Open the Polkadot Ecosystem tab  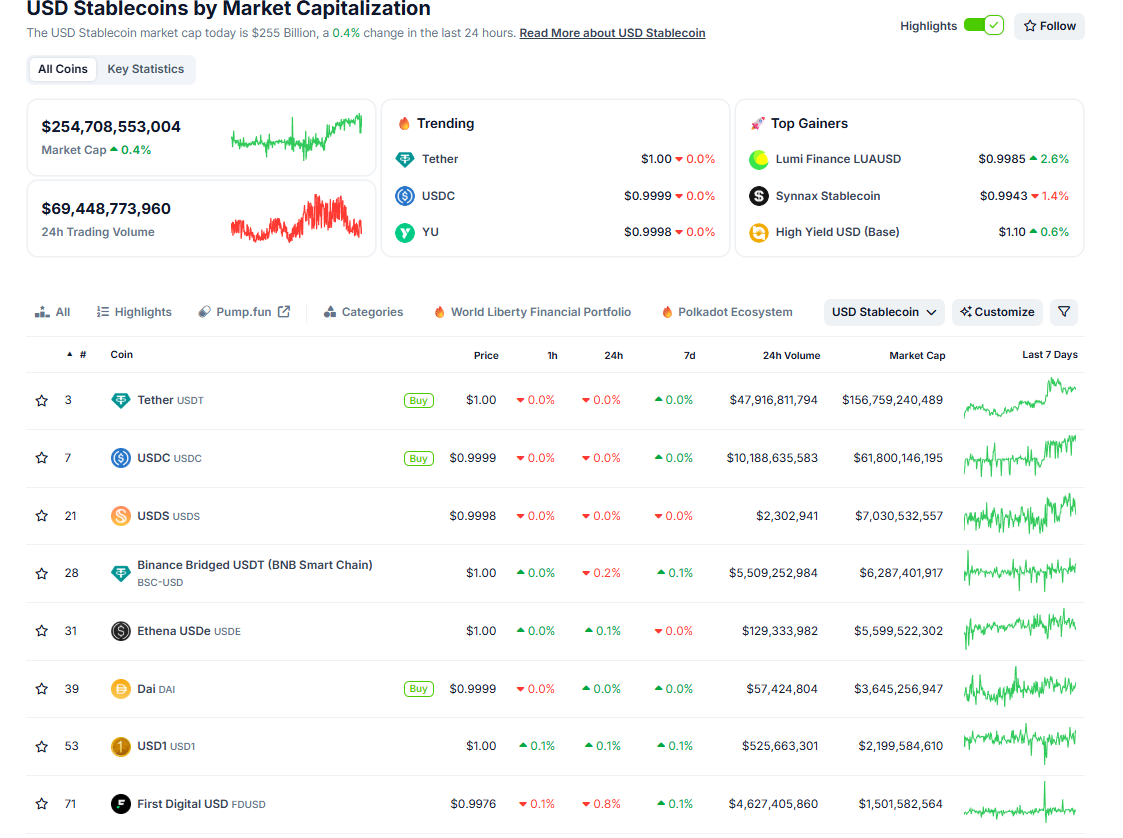coord(727,312)
